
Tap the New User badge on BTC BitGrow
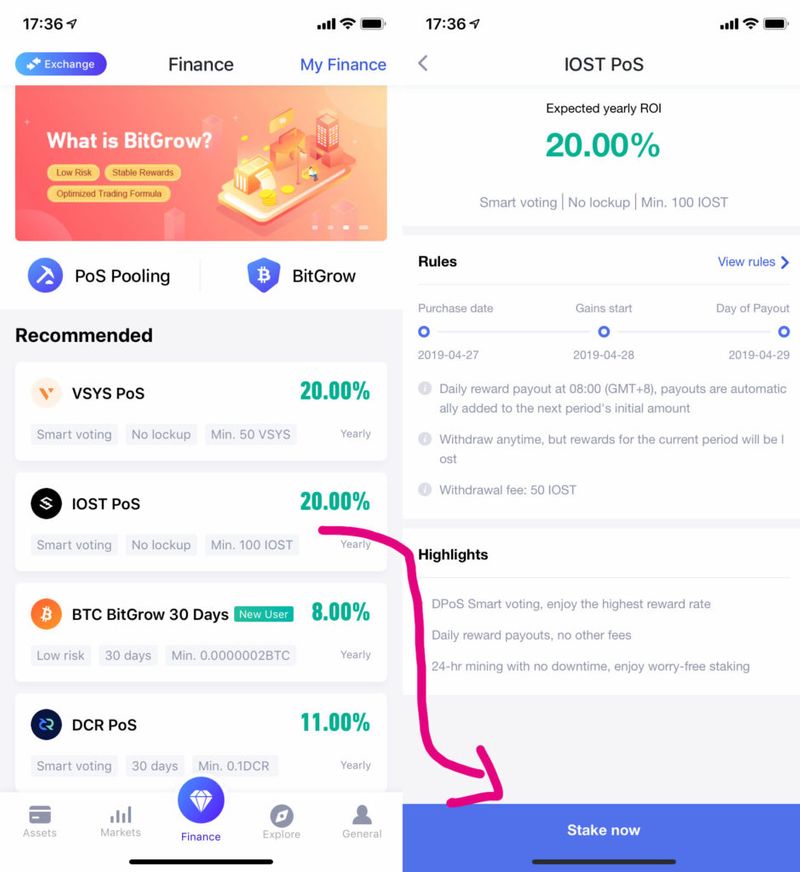pyautogui.click(x=264, y=614)
